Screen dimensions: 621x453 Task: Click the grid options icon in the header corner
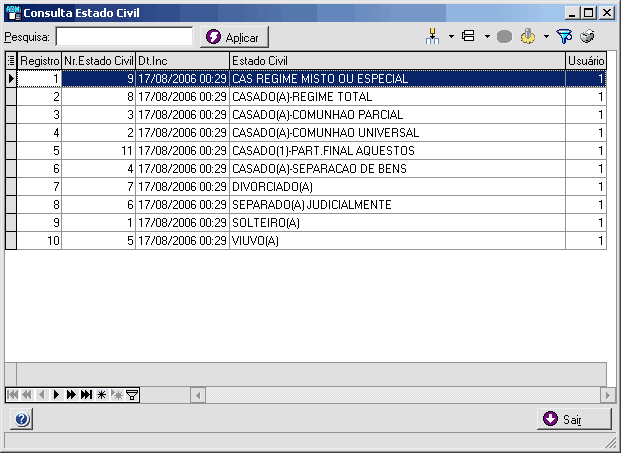[x=11, y=61]
